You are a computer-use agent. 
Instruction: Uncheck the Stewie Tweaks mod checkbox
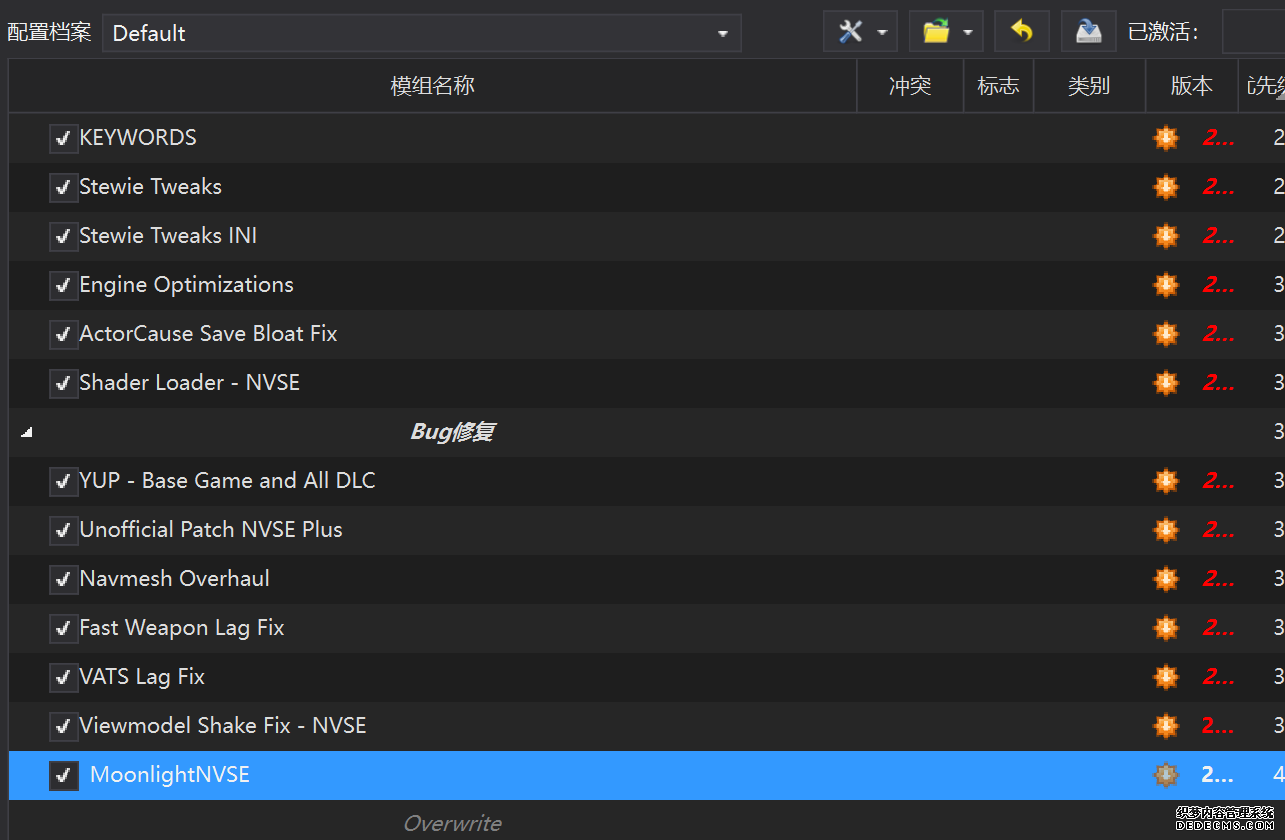pyautogui.click(x=63, y=187)
